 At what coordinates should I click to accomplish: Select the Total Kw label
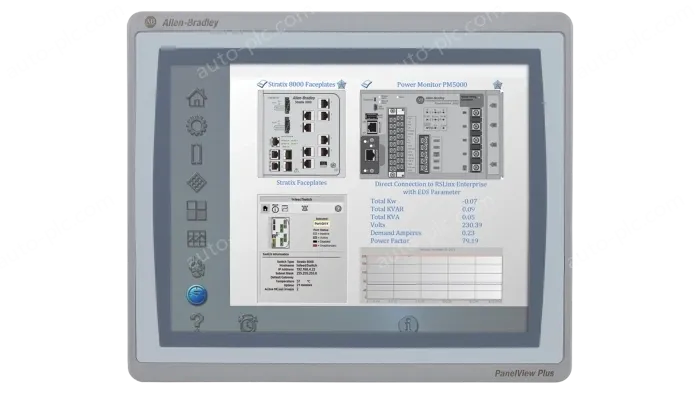(383, 201)
